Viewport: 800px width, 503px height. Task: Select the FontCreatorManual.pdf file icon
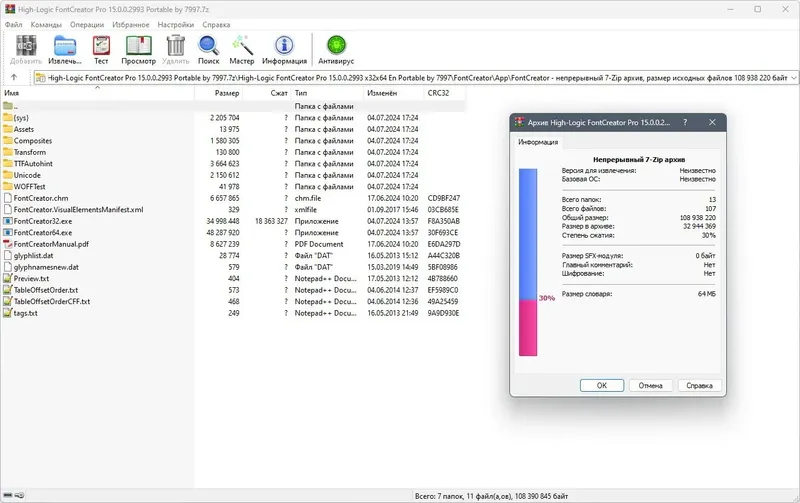(8, 244)
